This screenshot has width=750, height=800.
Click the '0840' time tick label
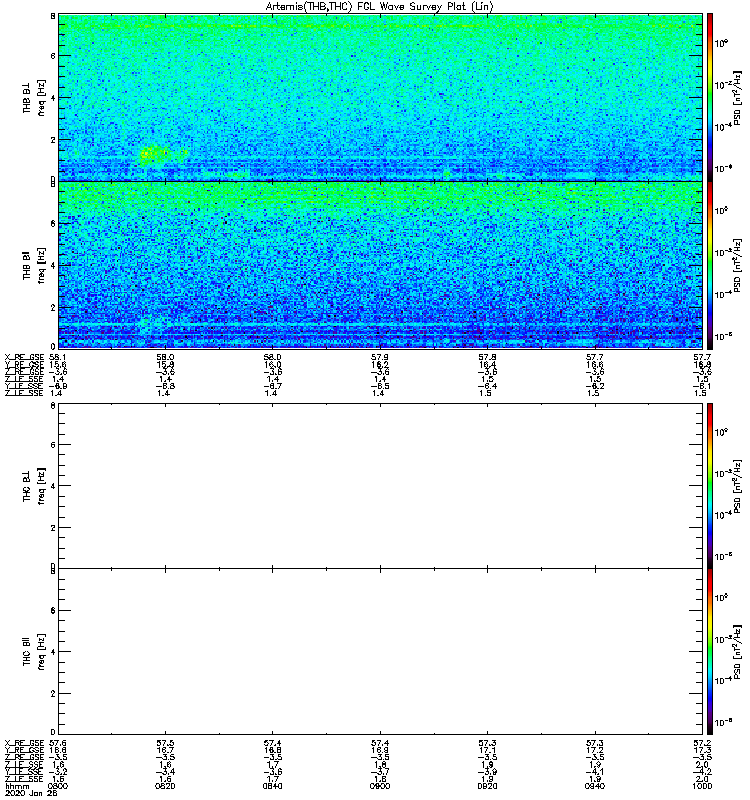272,786
